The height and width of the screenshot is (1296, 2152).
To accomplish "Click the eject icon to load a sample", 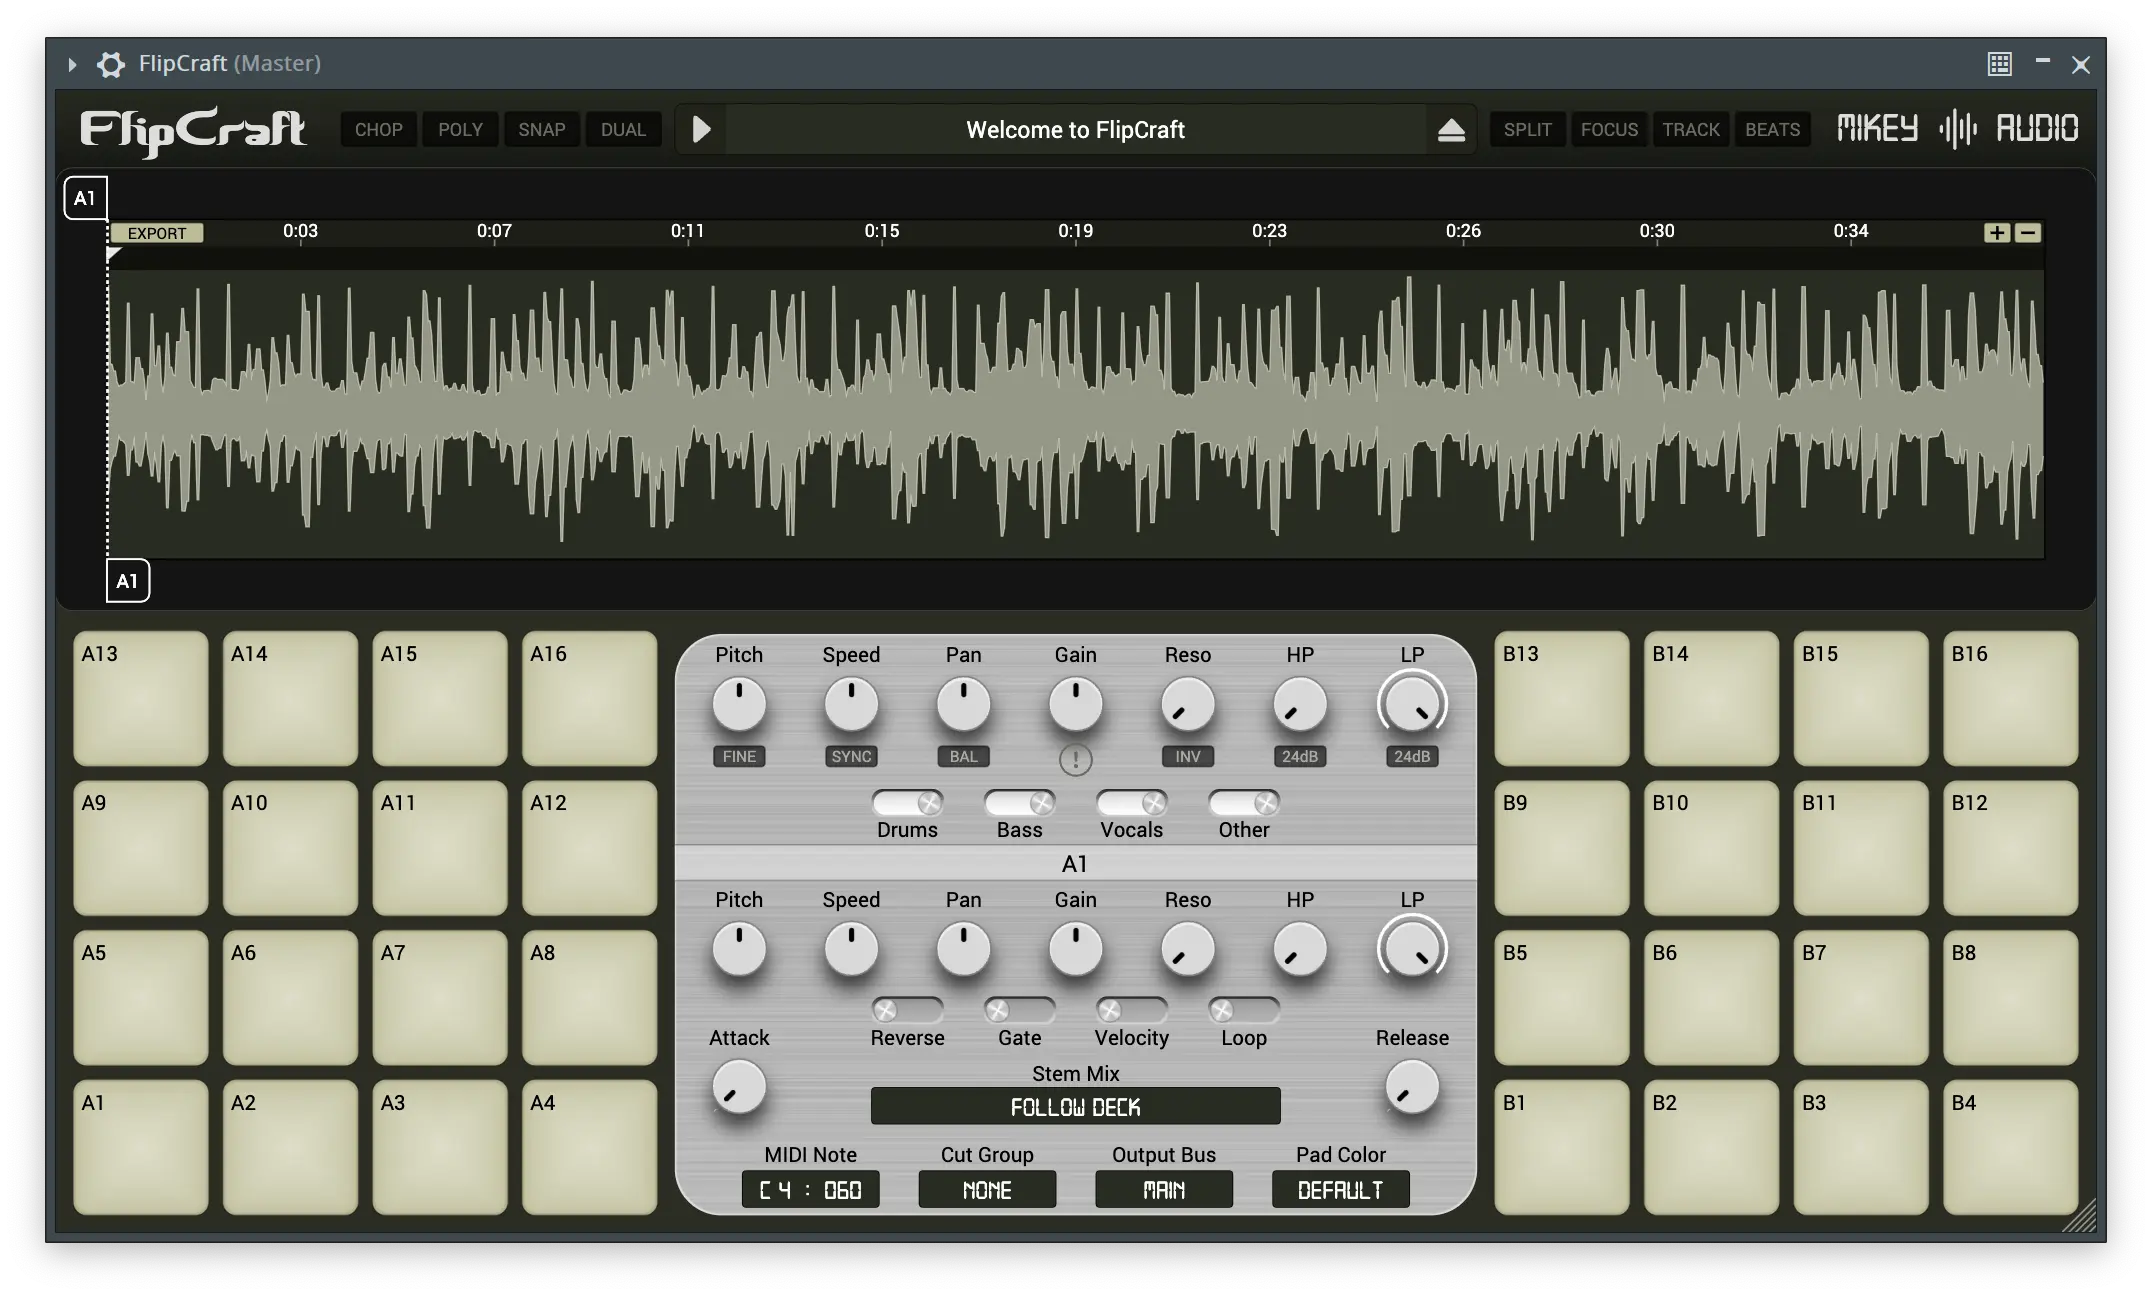I will click(x=1451, y=130).
